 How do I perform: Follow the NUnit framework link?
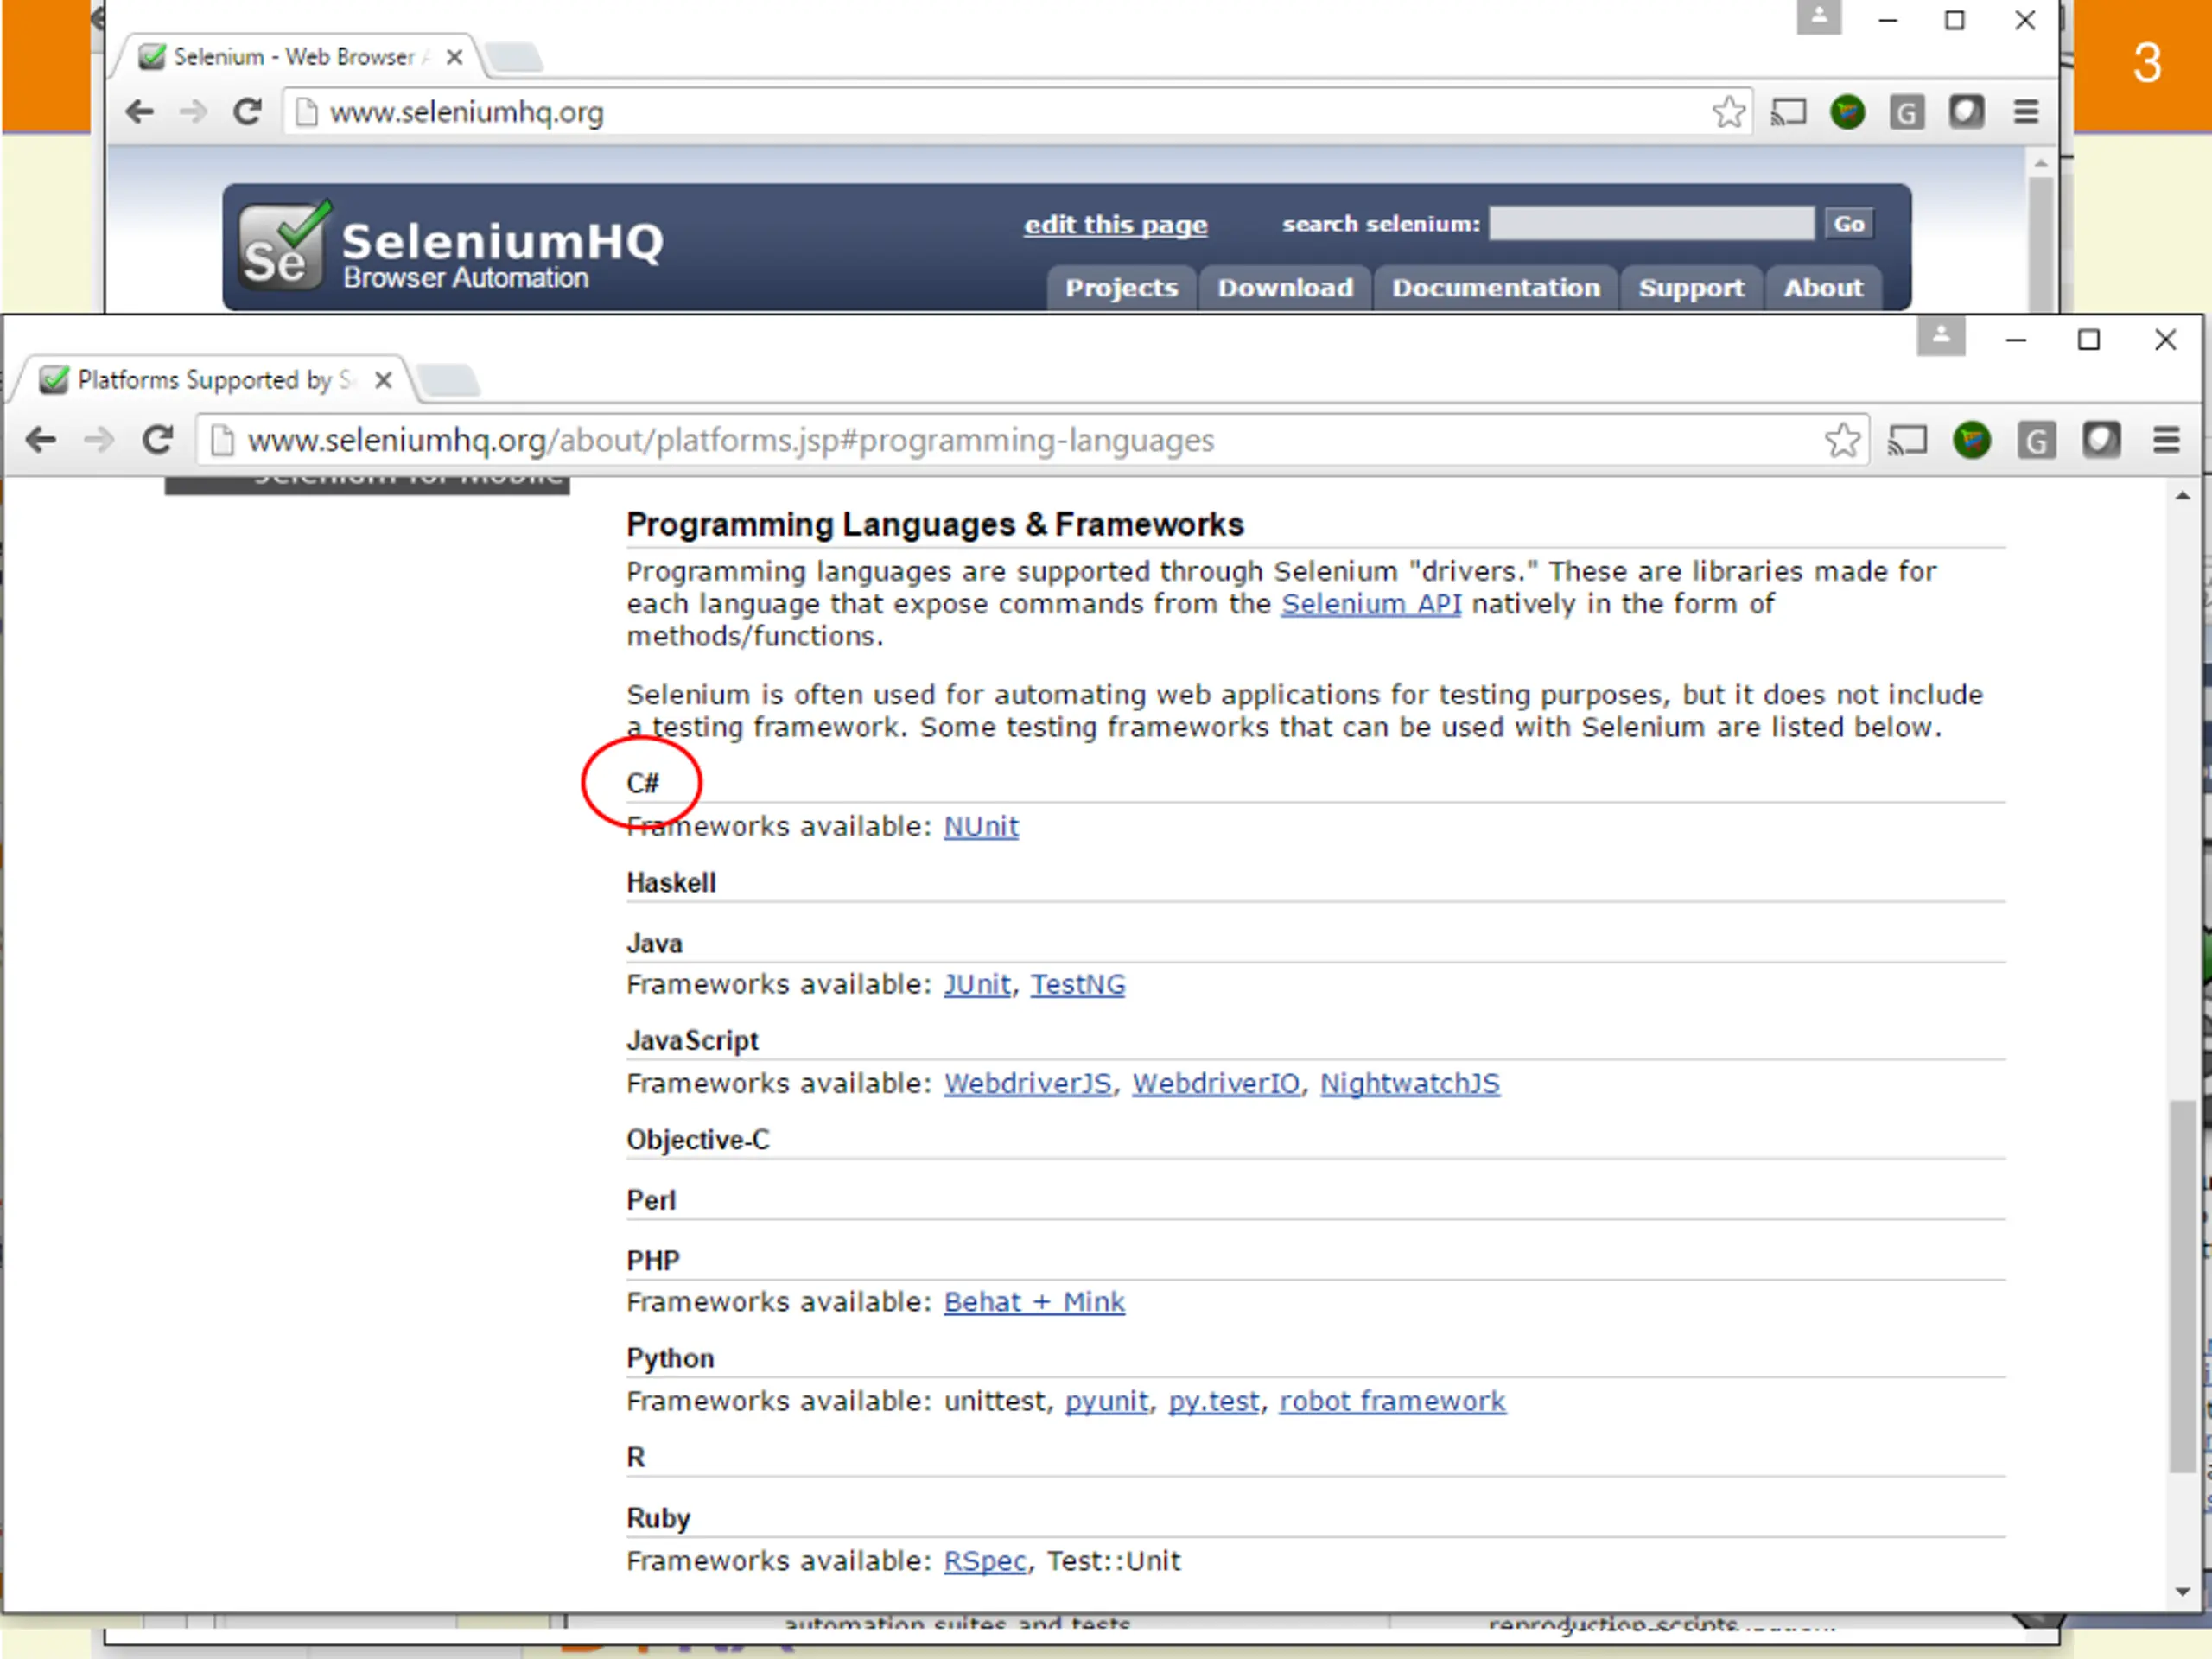point(981,827)
